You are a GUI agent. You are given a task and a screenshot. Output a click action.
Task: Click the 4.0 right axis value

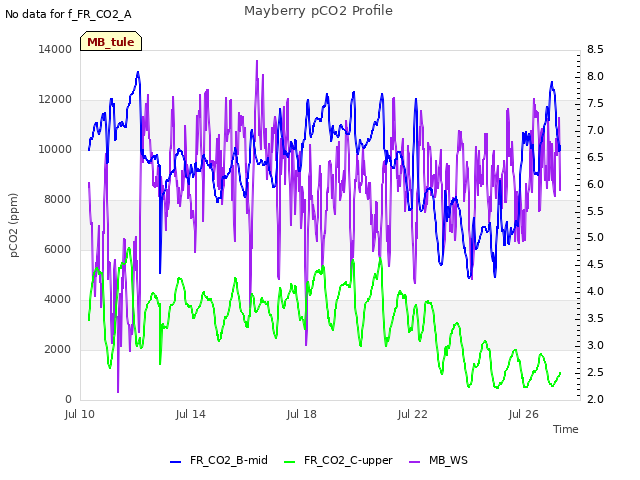(x=595, y=291)
